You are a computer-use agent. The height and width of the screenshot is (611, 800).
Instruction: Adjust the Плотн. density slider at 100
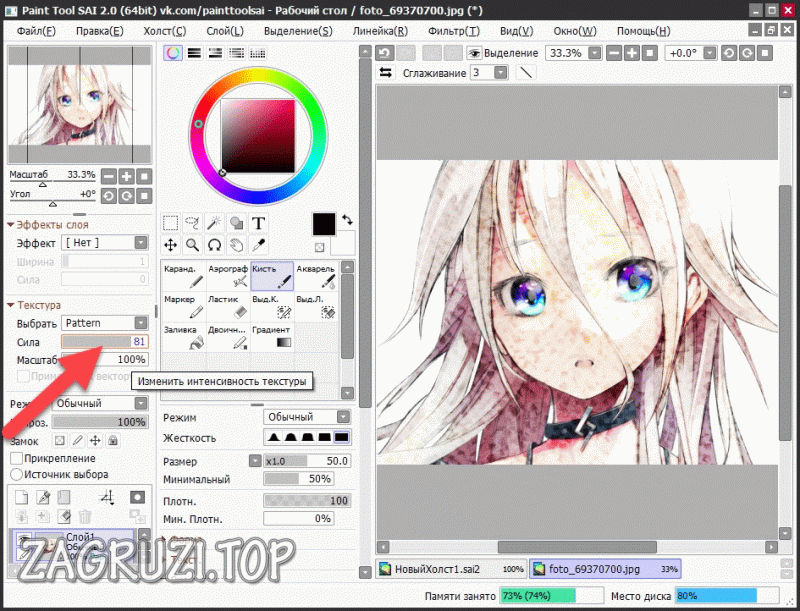click(307, 501)
